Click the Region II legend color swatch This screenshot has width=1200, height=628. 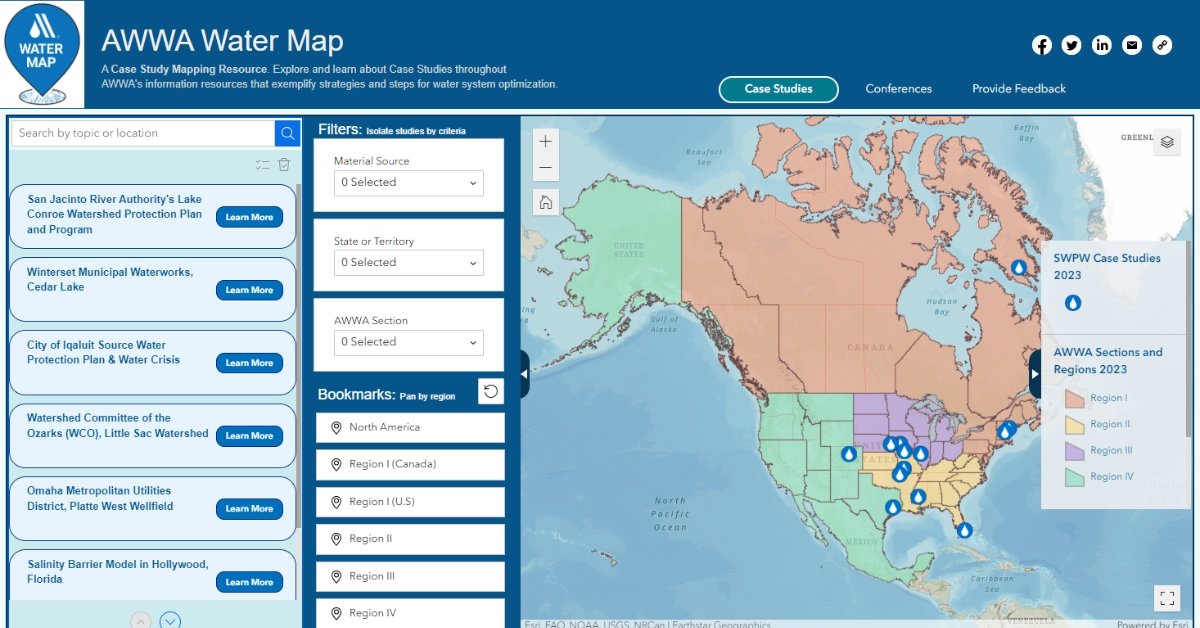tap(1074, 424)
